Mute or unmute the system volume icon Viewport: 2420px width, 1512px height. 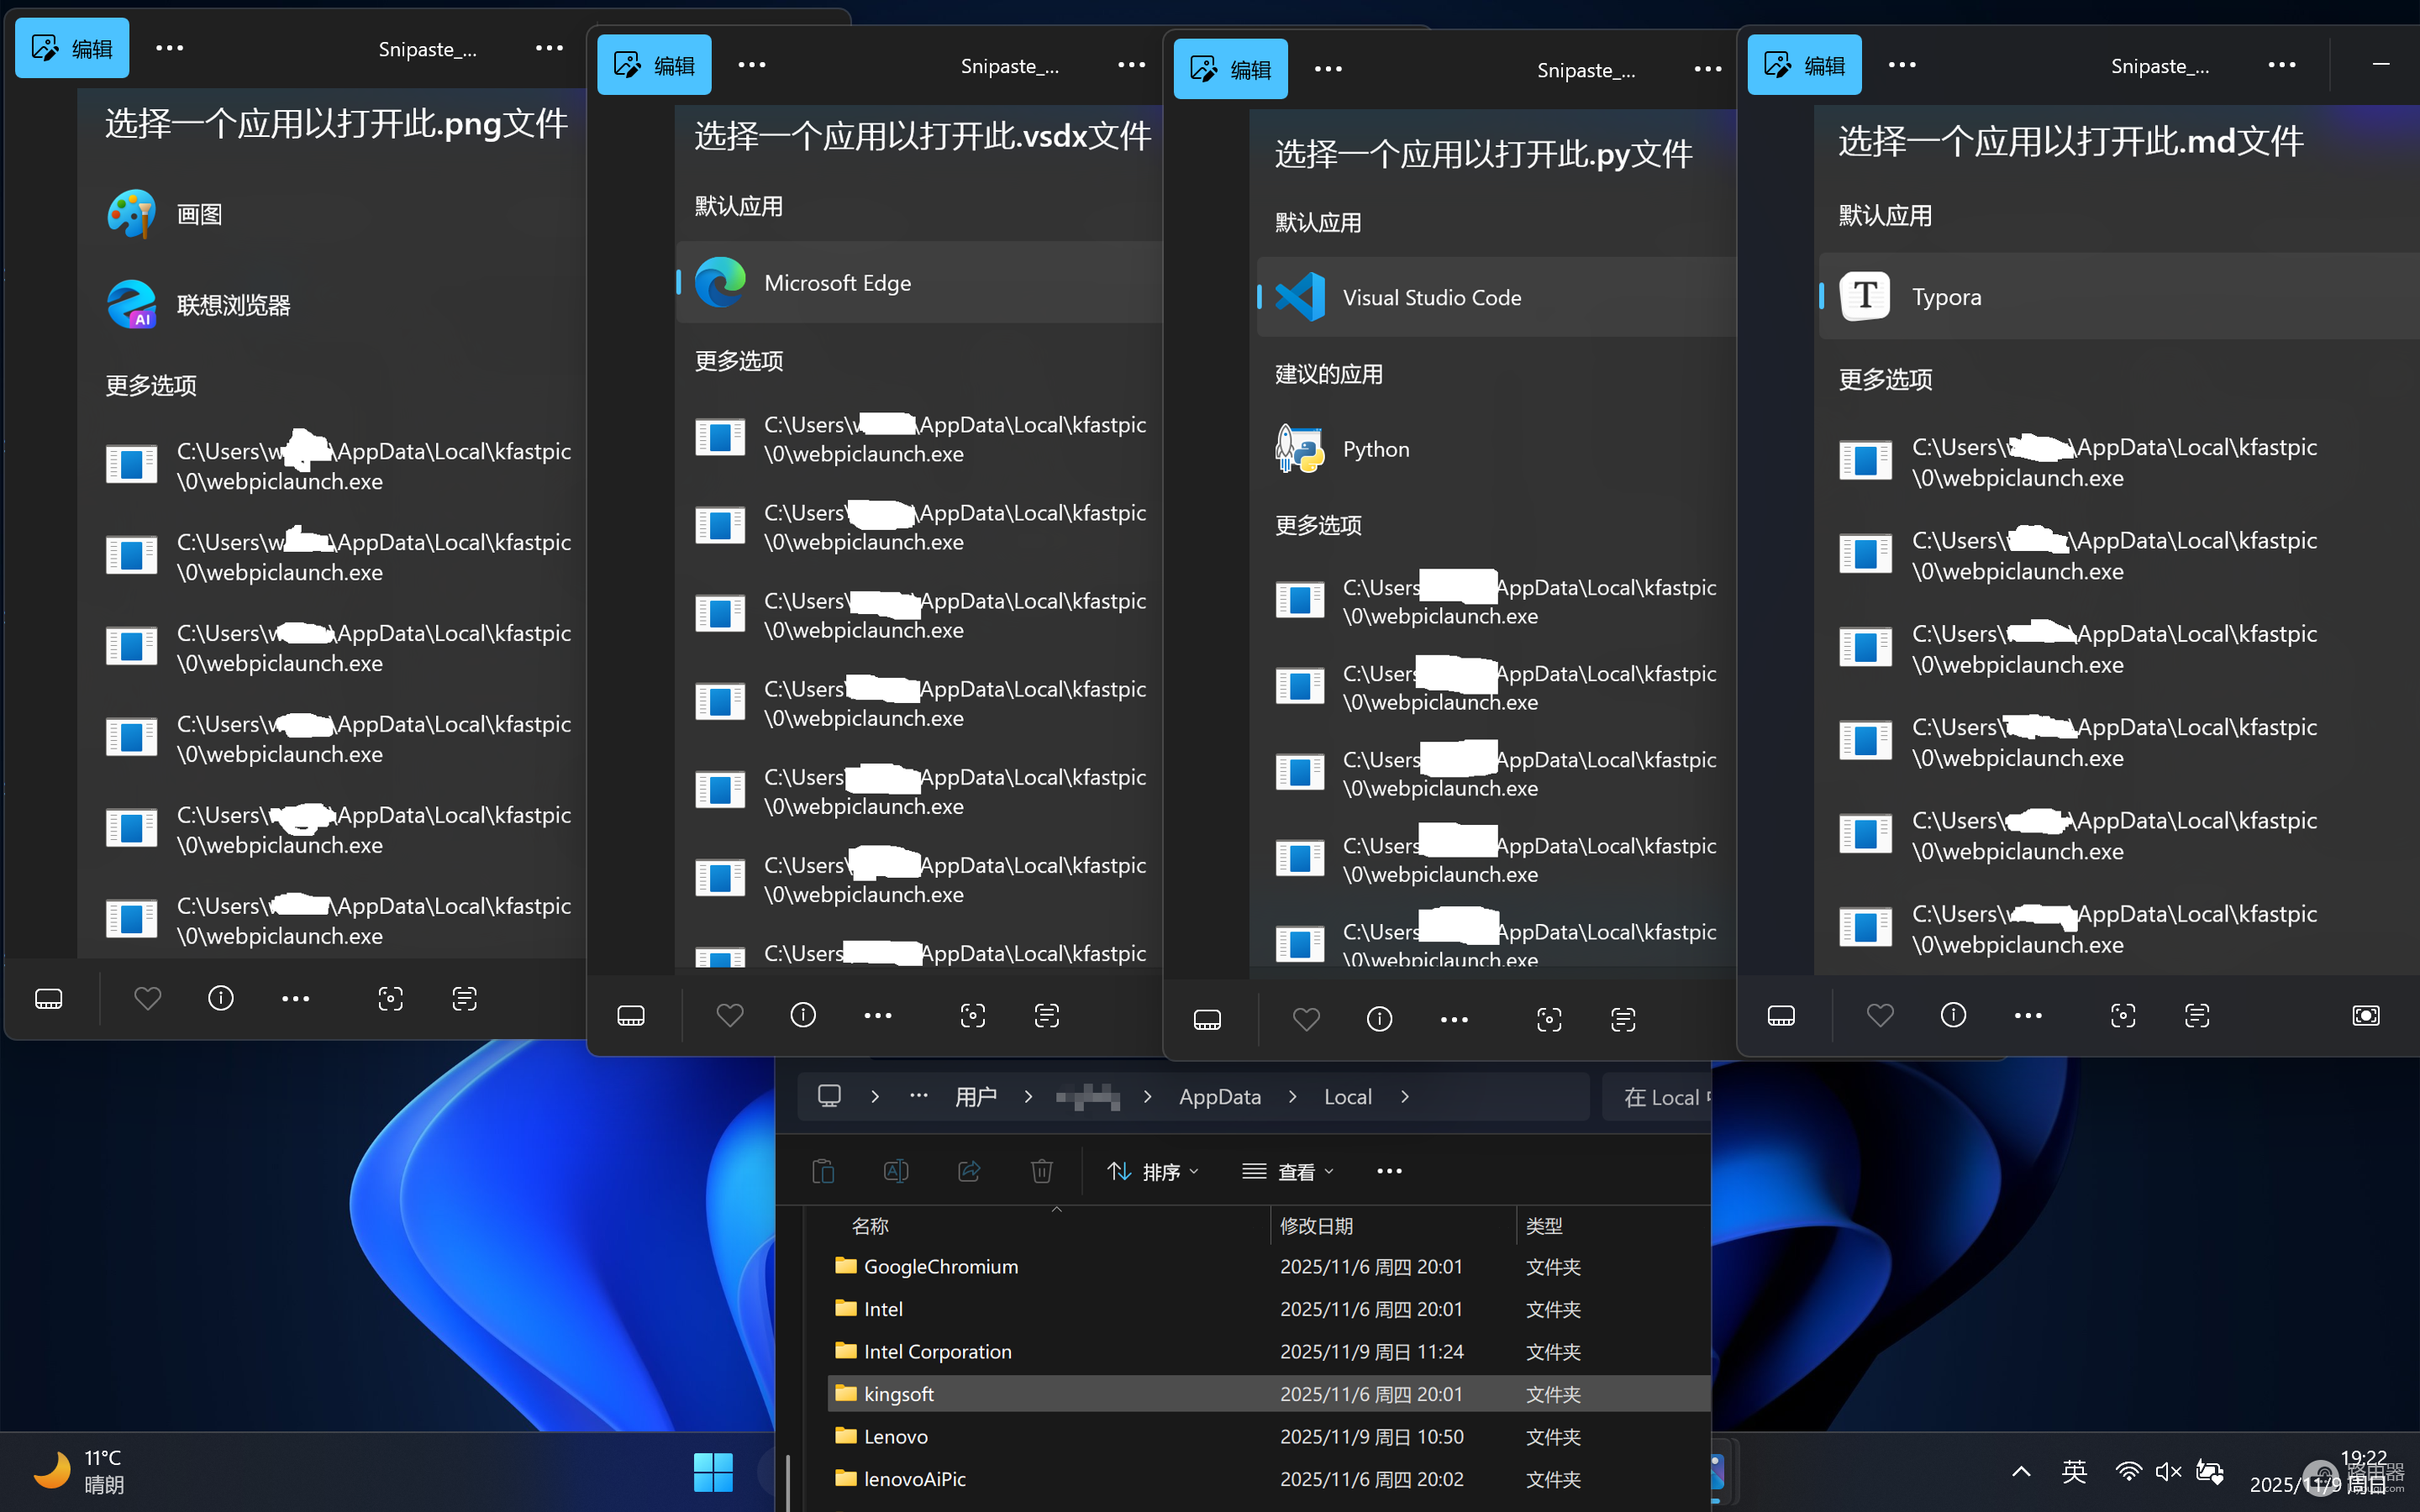2168,1471
